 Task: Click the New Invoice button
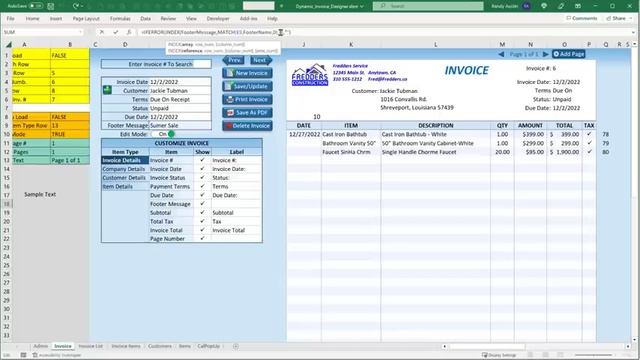pyautogui.click(x=247, y=73)
